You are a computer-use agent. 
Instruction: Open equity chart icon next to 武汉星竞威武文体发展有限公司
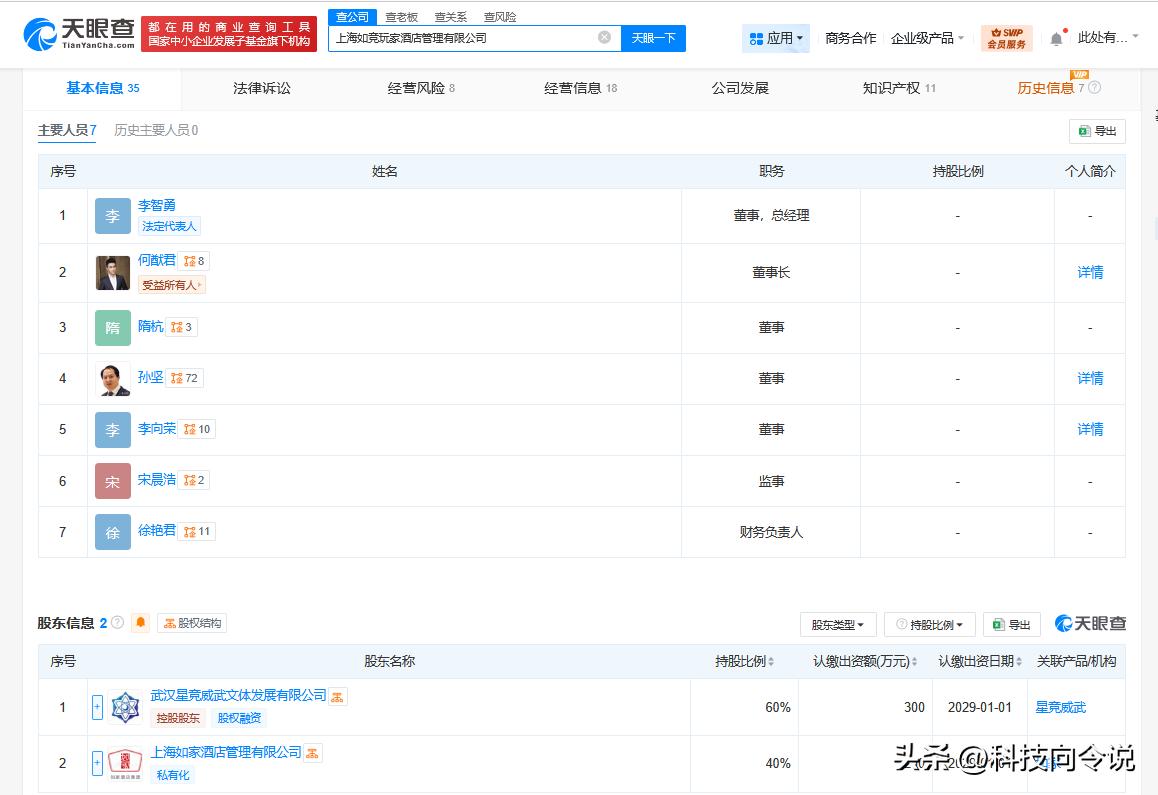pyautogui.click(x=338, y=697)
